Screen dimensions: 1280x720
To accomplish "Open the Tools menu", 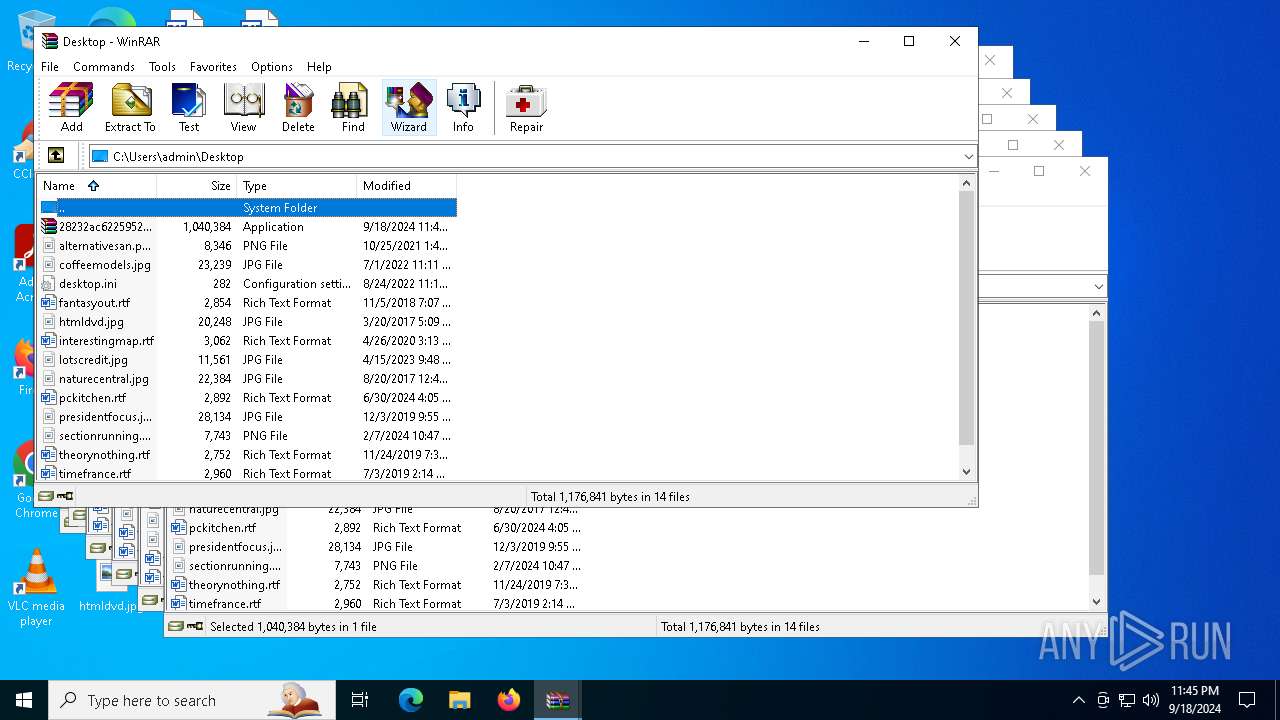I will [x=162, y=67].
